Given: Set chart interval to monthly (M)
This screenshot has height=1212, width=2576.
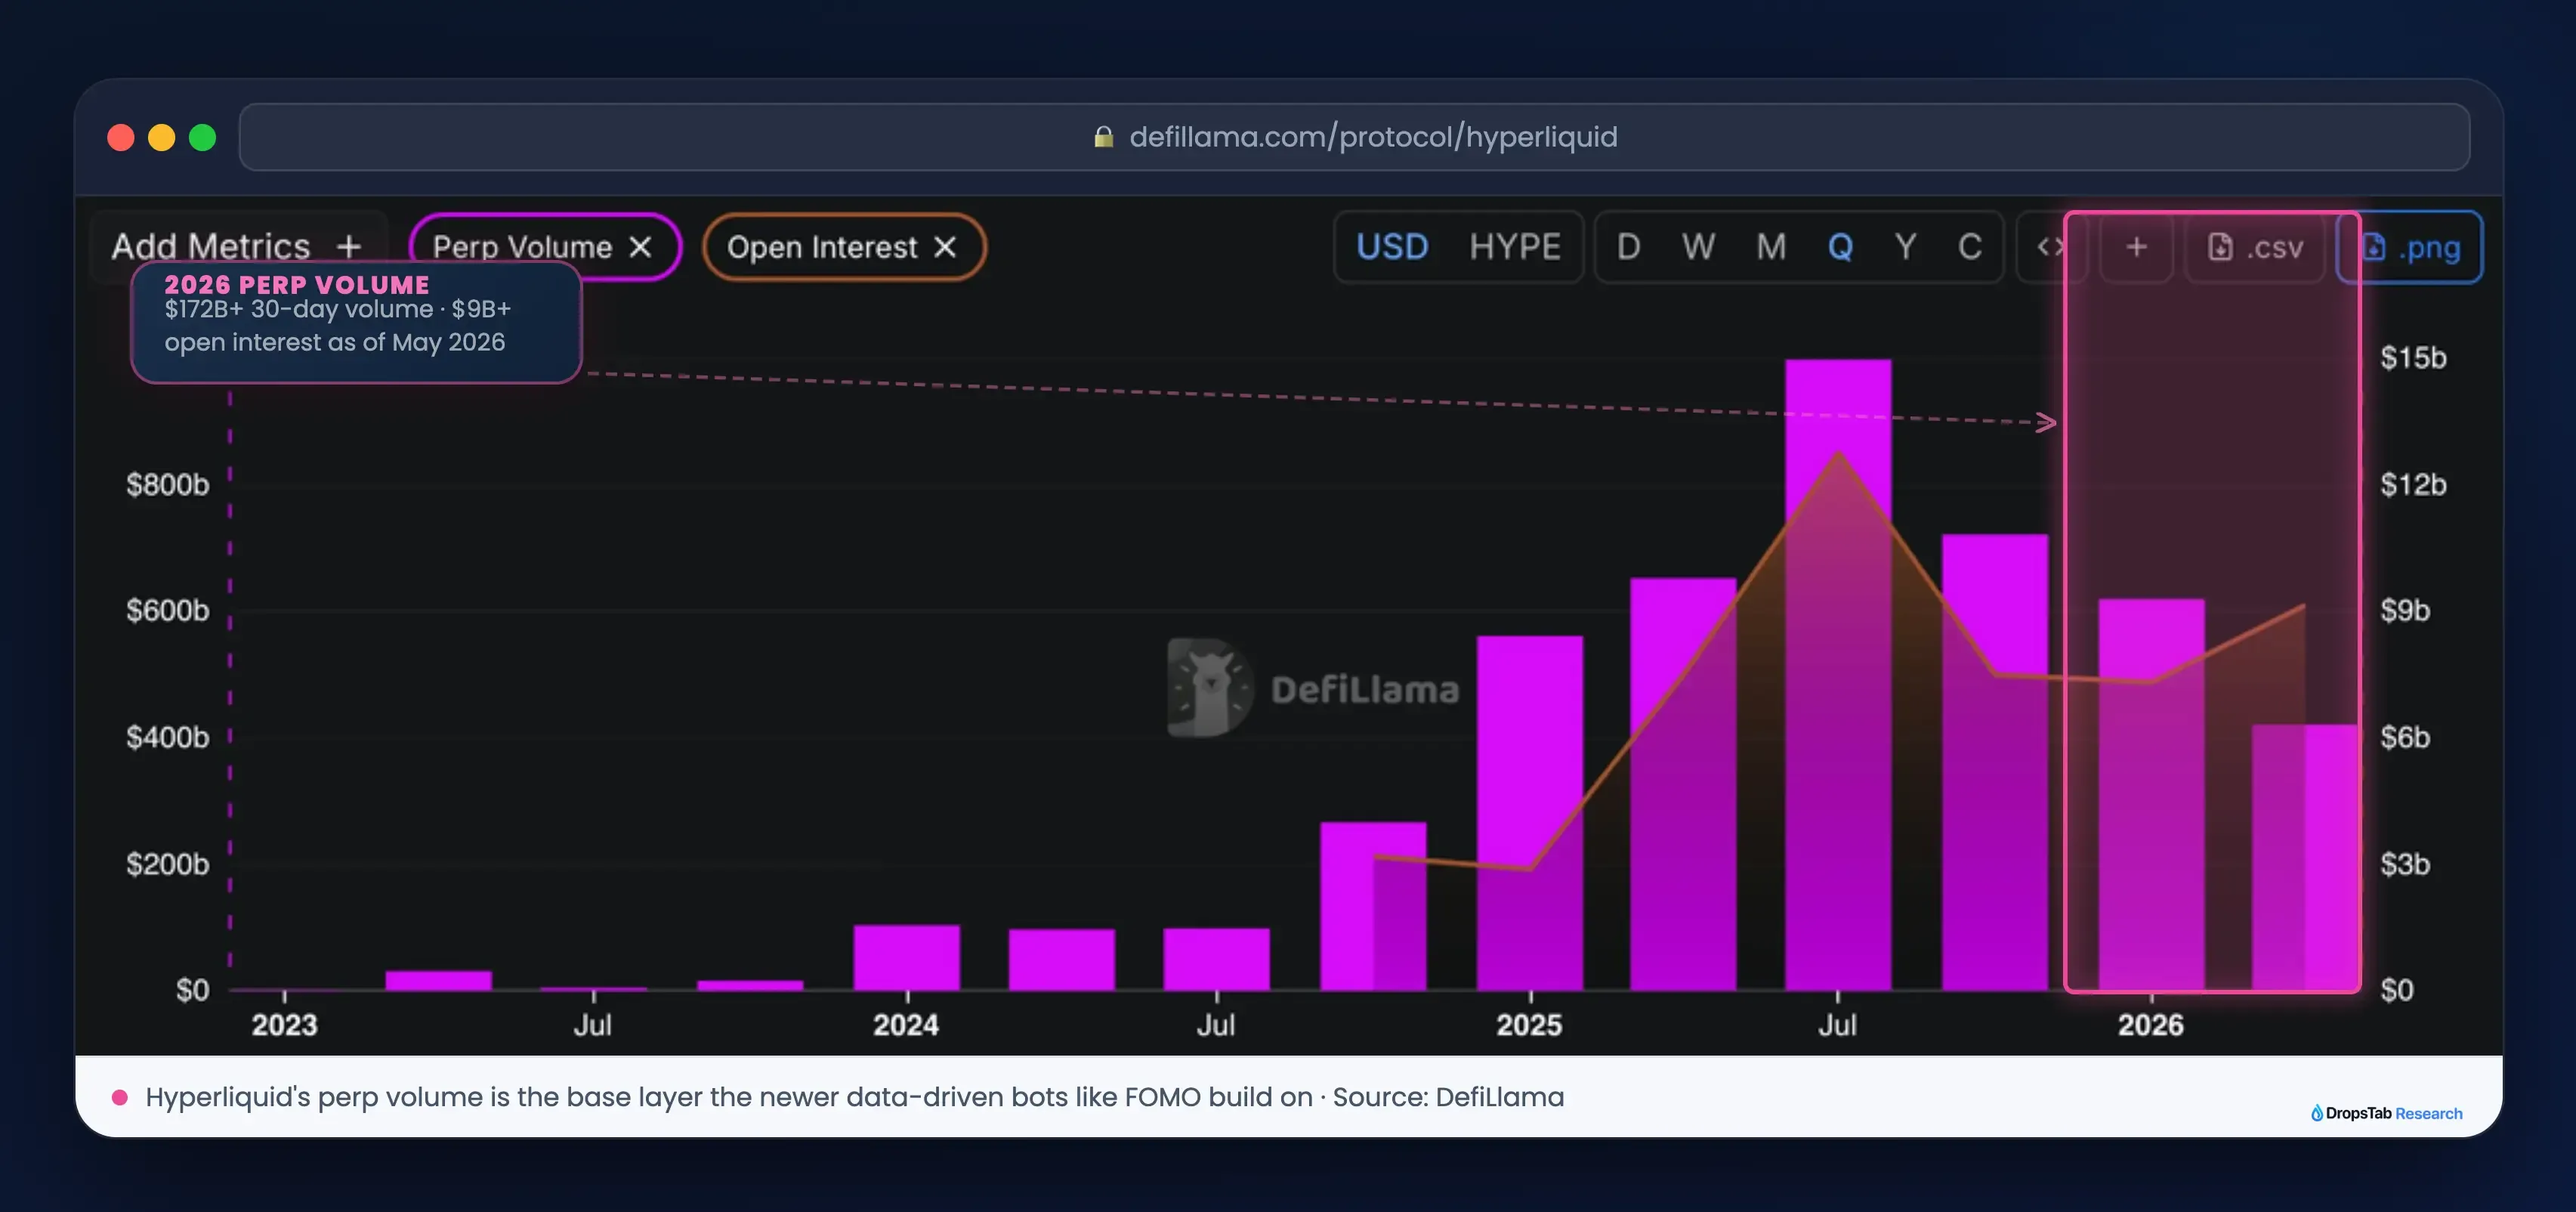Looking at the screenshot, I should point(1771,247).
